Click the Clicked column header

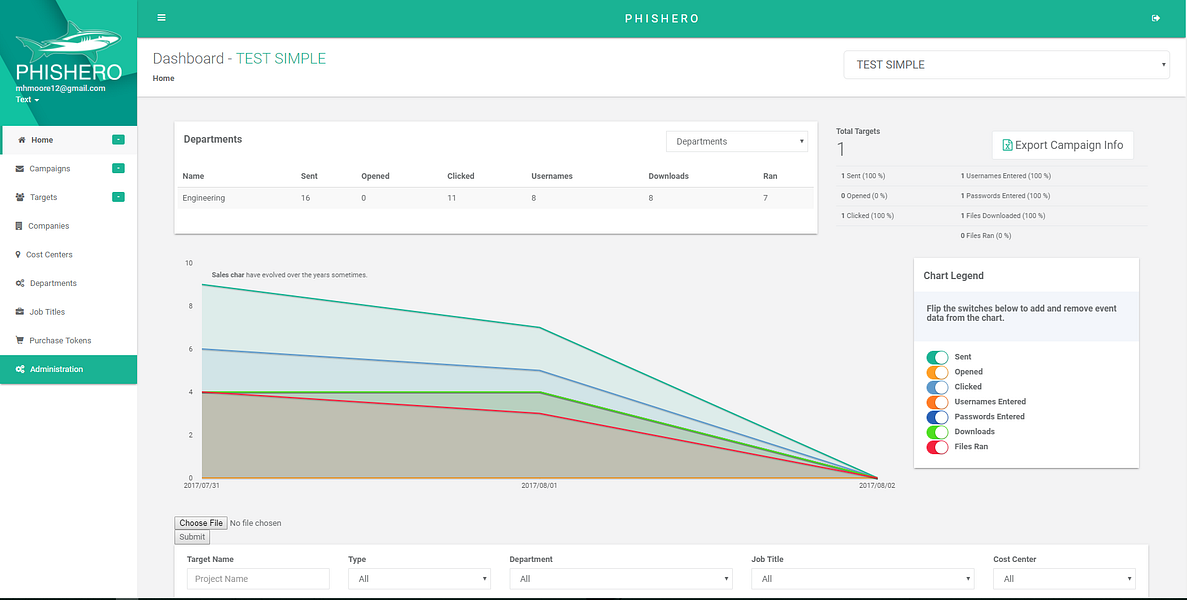point(461,176)
